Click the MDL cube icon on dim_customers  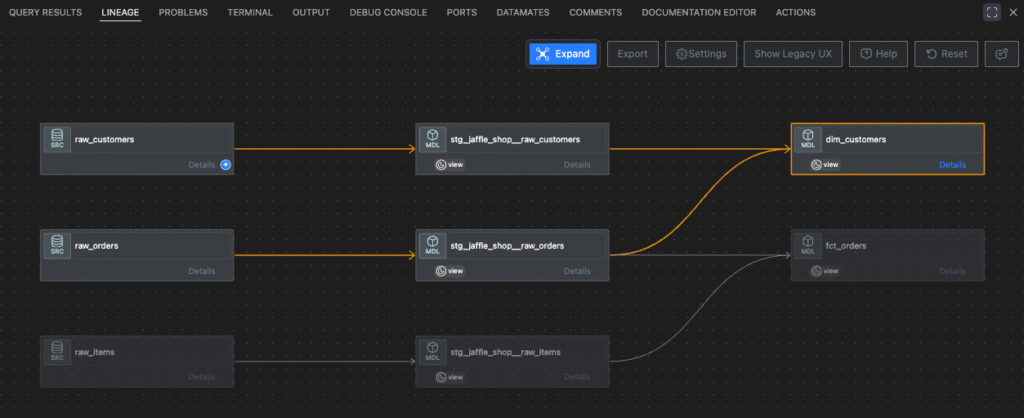(x=807, y=139)
